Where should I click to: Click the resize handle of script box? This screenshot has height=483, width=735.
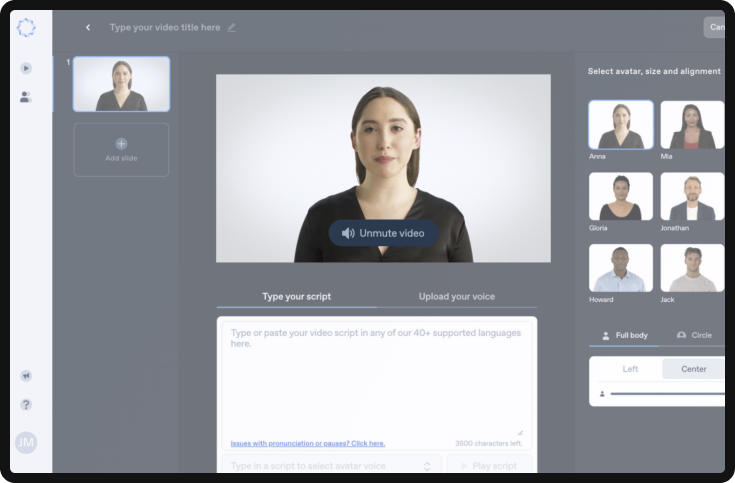click(x=520, y=433)
